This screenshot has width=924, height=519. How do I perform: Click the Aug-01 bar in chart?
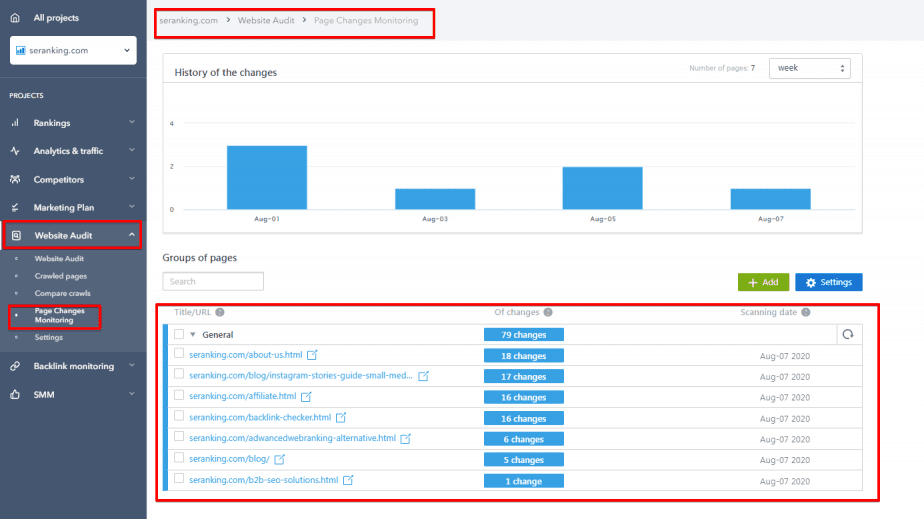coord(267,177)
